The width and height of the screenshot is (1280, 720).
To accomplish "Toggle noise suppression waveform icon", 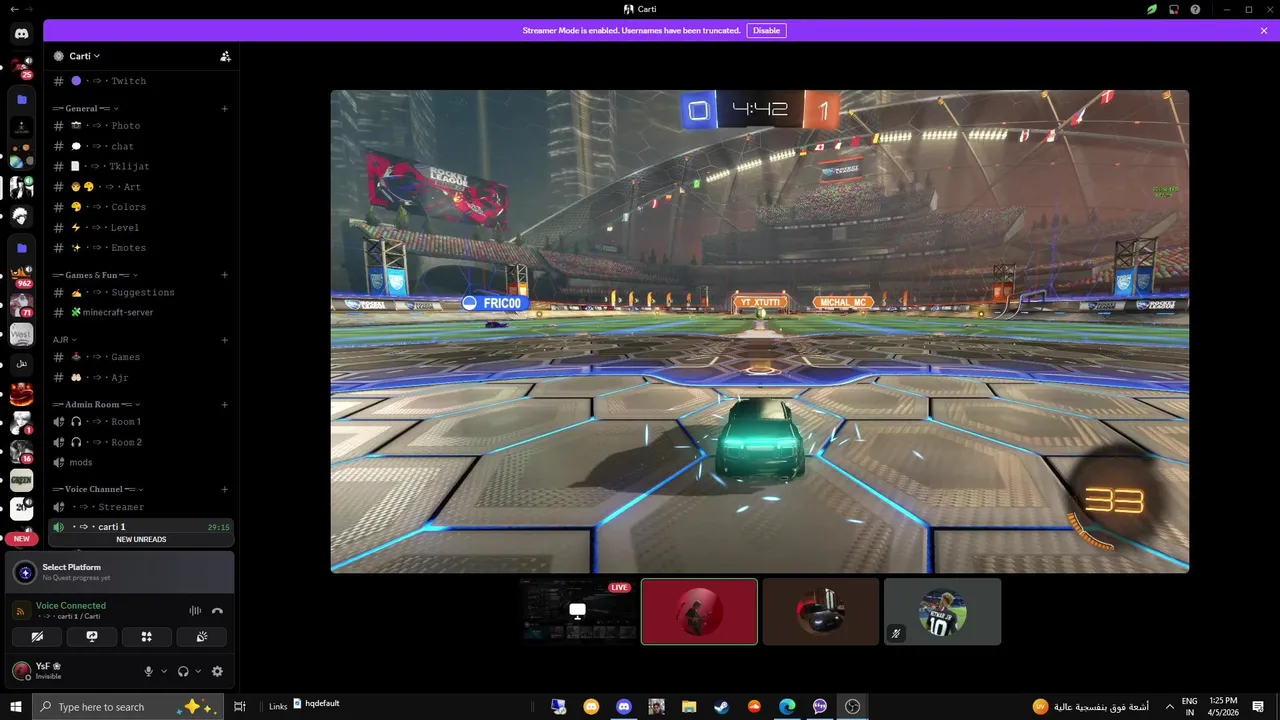I will 195,610.
